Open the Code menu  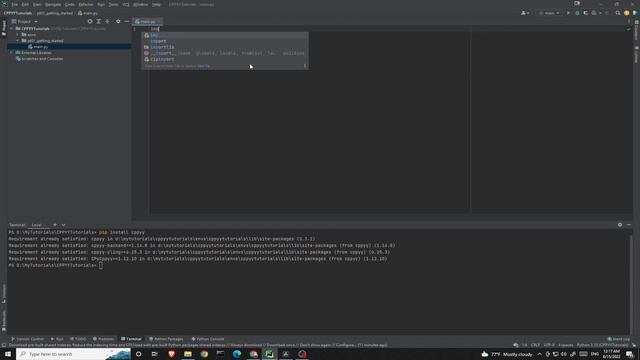70,4
